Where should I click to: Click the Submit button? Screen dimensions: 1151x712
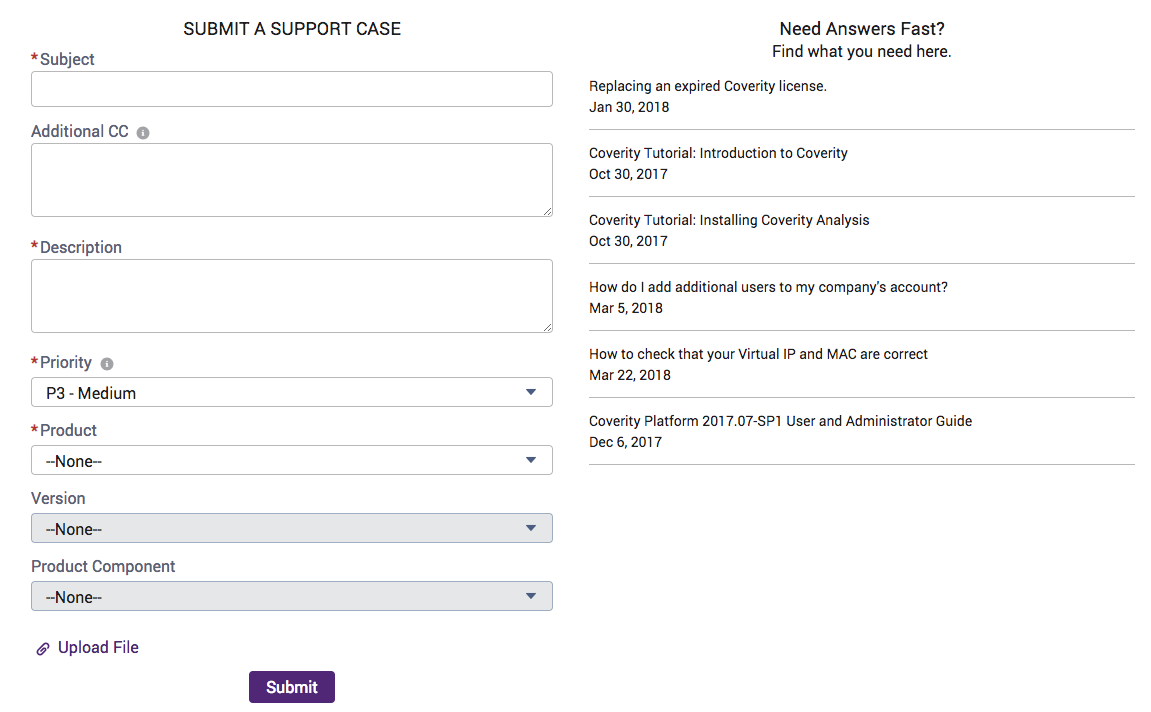coord(291,687)
